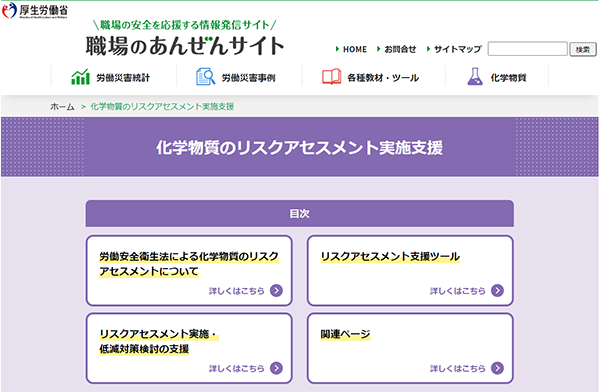Open the 労働災害統計 menu

[x=123, y=78]
